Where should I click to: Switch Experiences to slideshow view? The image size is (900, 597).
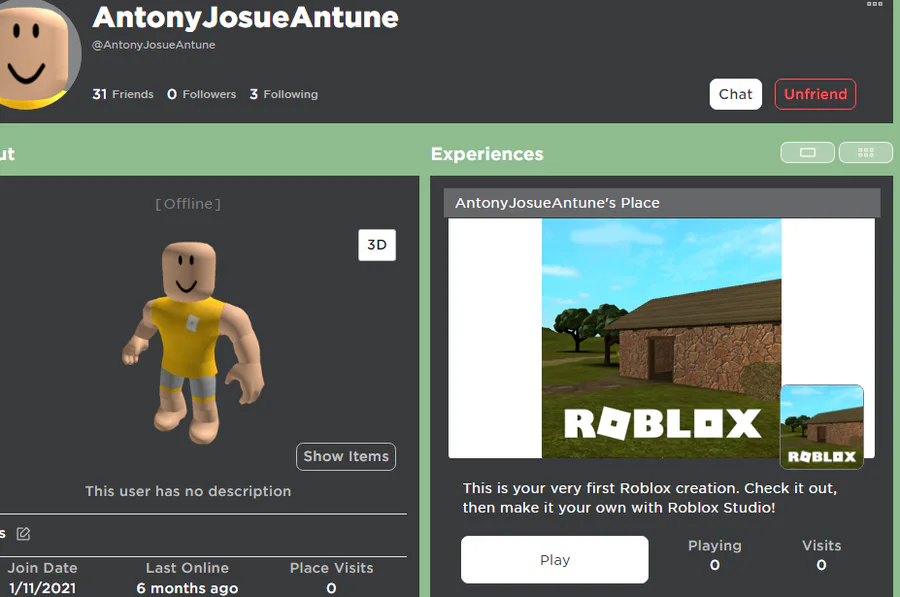[x=808, y=153]
